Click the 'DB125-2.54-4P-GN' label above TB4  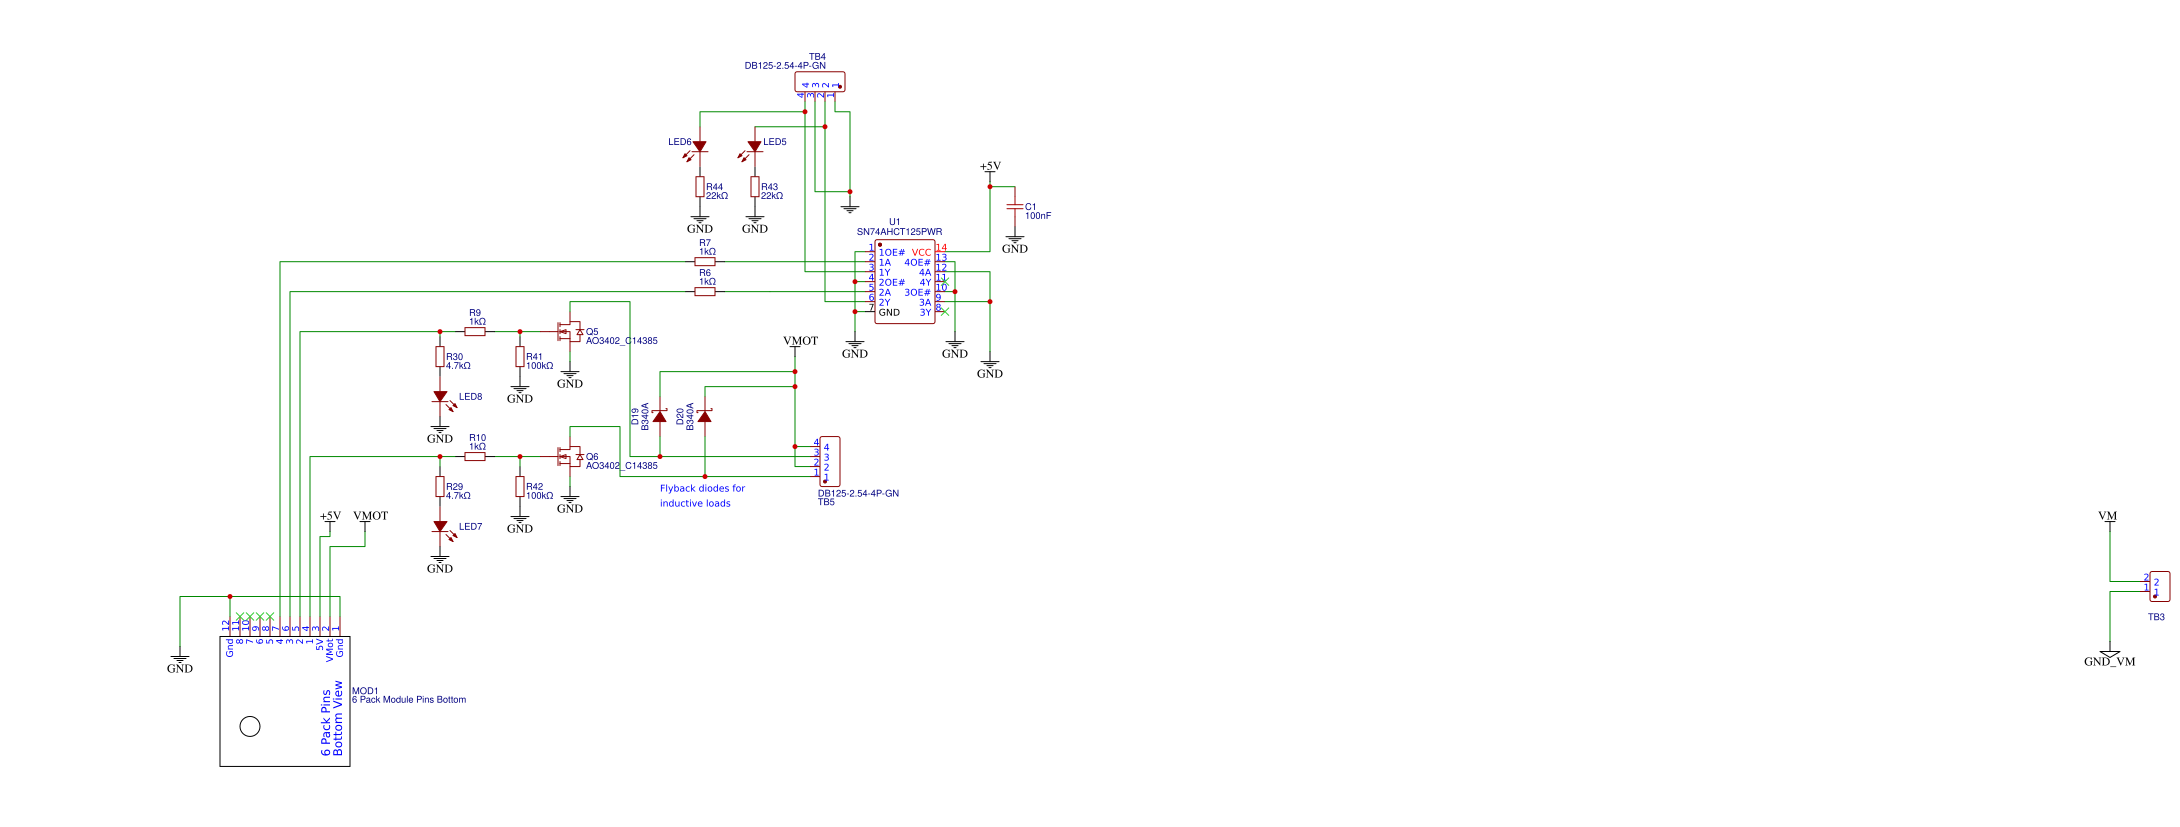pyautogui.click(x=785, y=66)
